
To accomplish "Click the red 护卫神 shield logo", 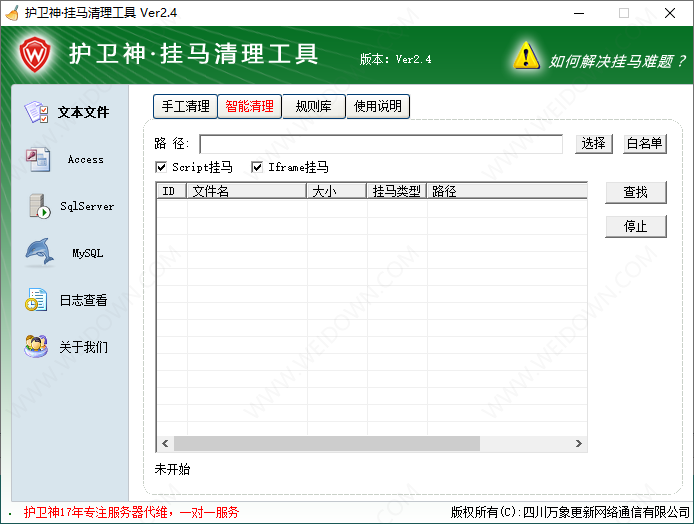I will 35,54.
